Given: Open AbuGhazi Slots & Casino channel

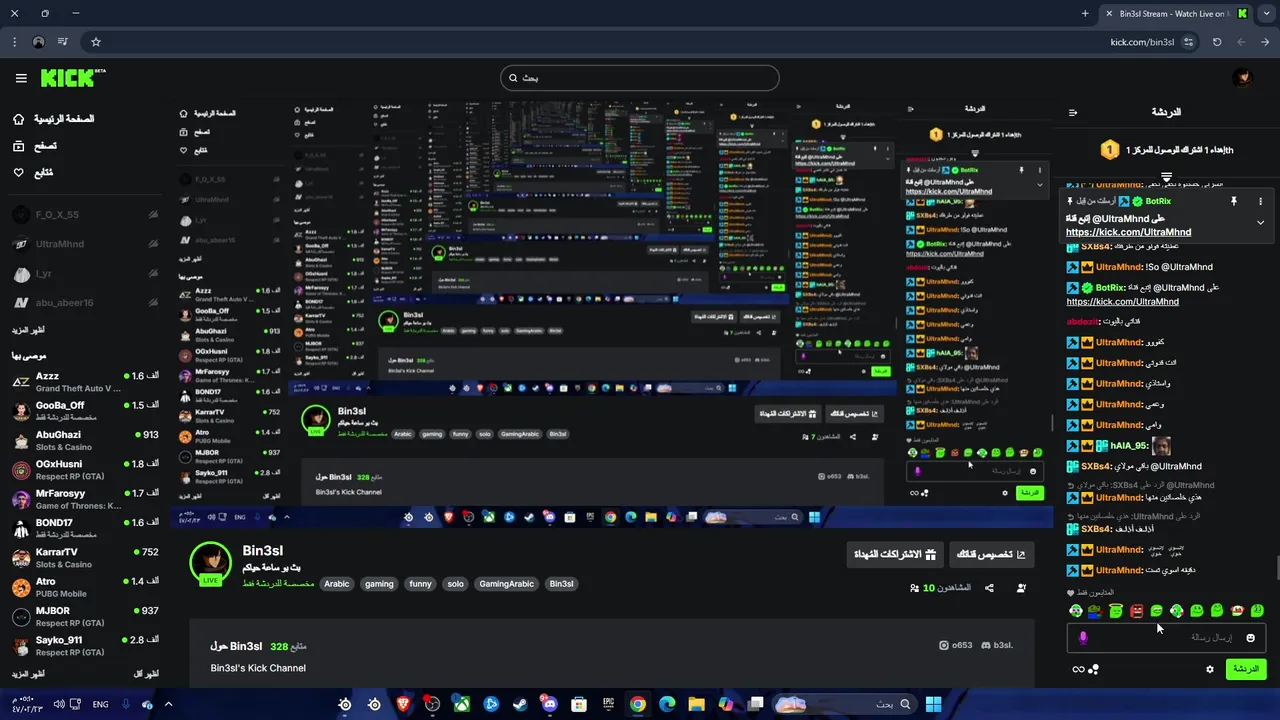Looking at the screenshot, I should coord(84,440).
